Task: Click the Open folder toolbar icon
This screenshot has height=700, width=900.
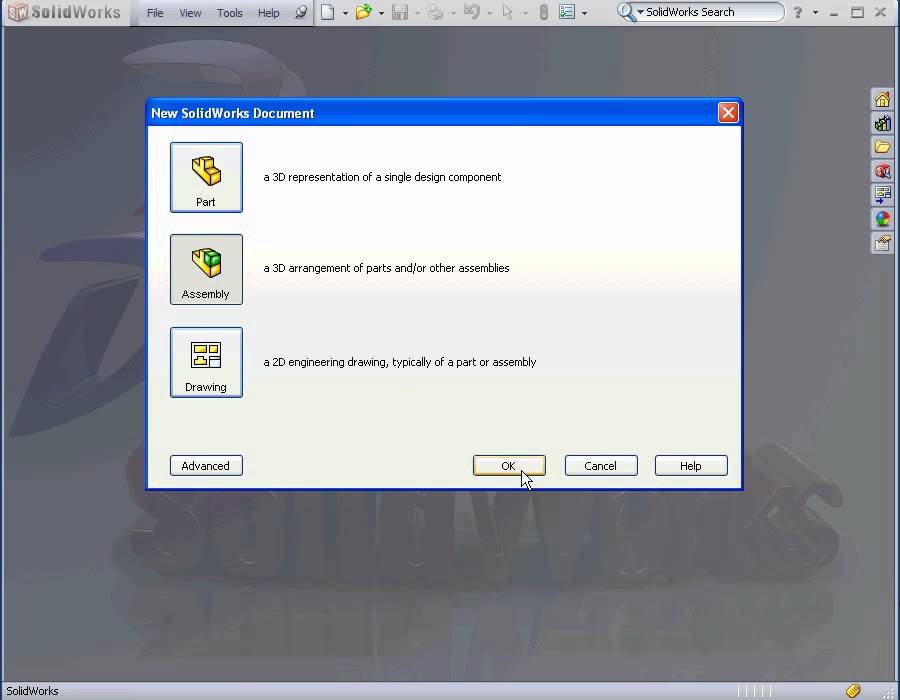Action: coord(363,12)
